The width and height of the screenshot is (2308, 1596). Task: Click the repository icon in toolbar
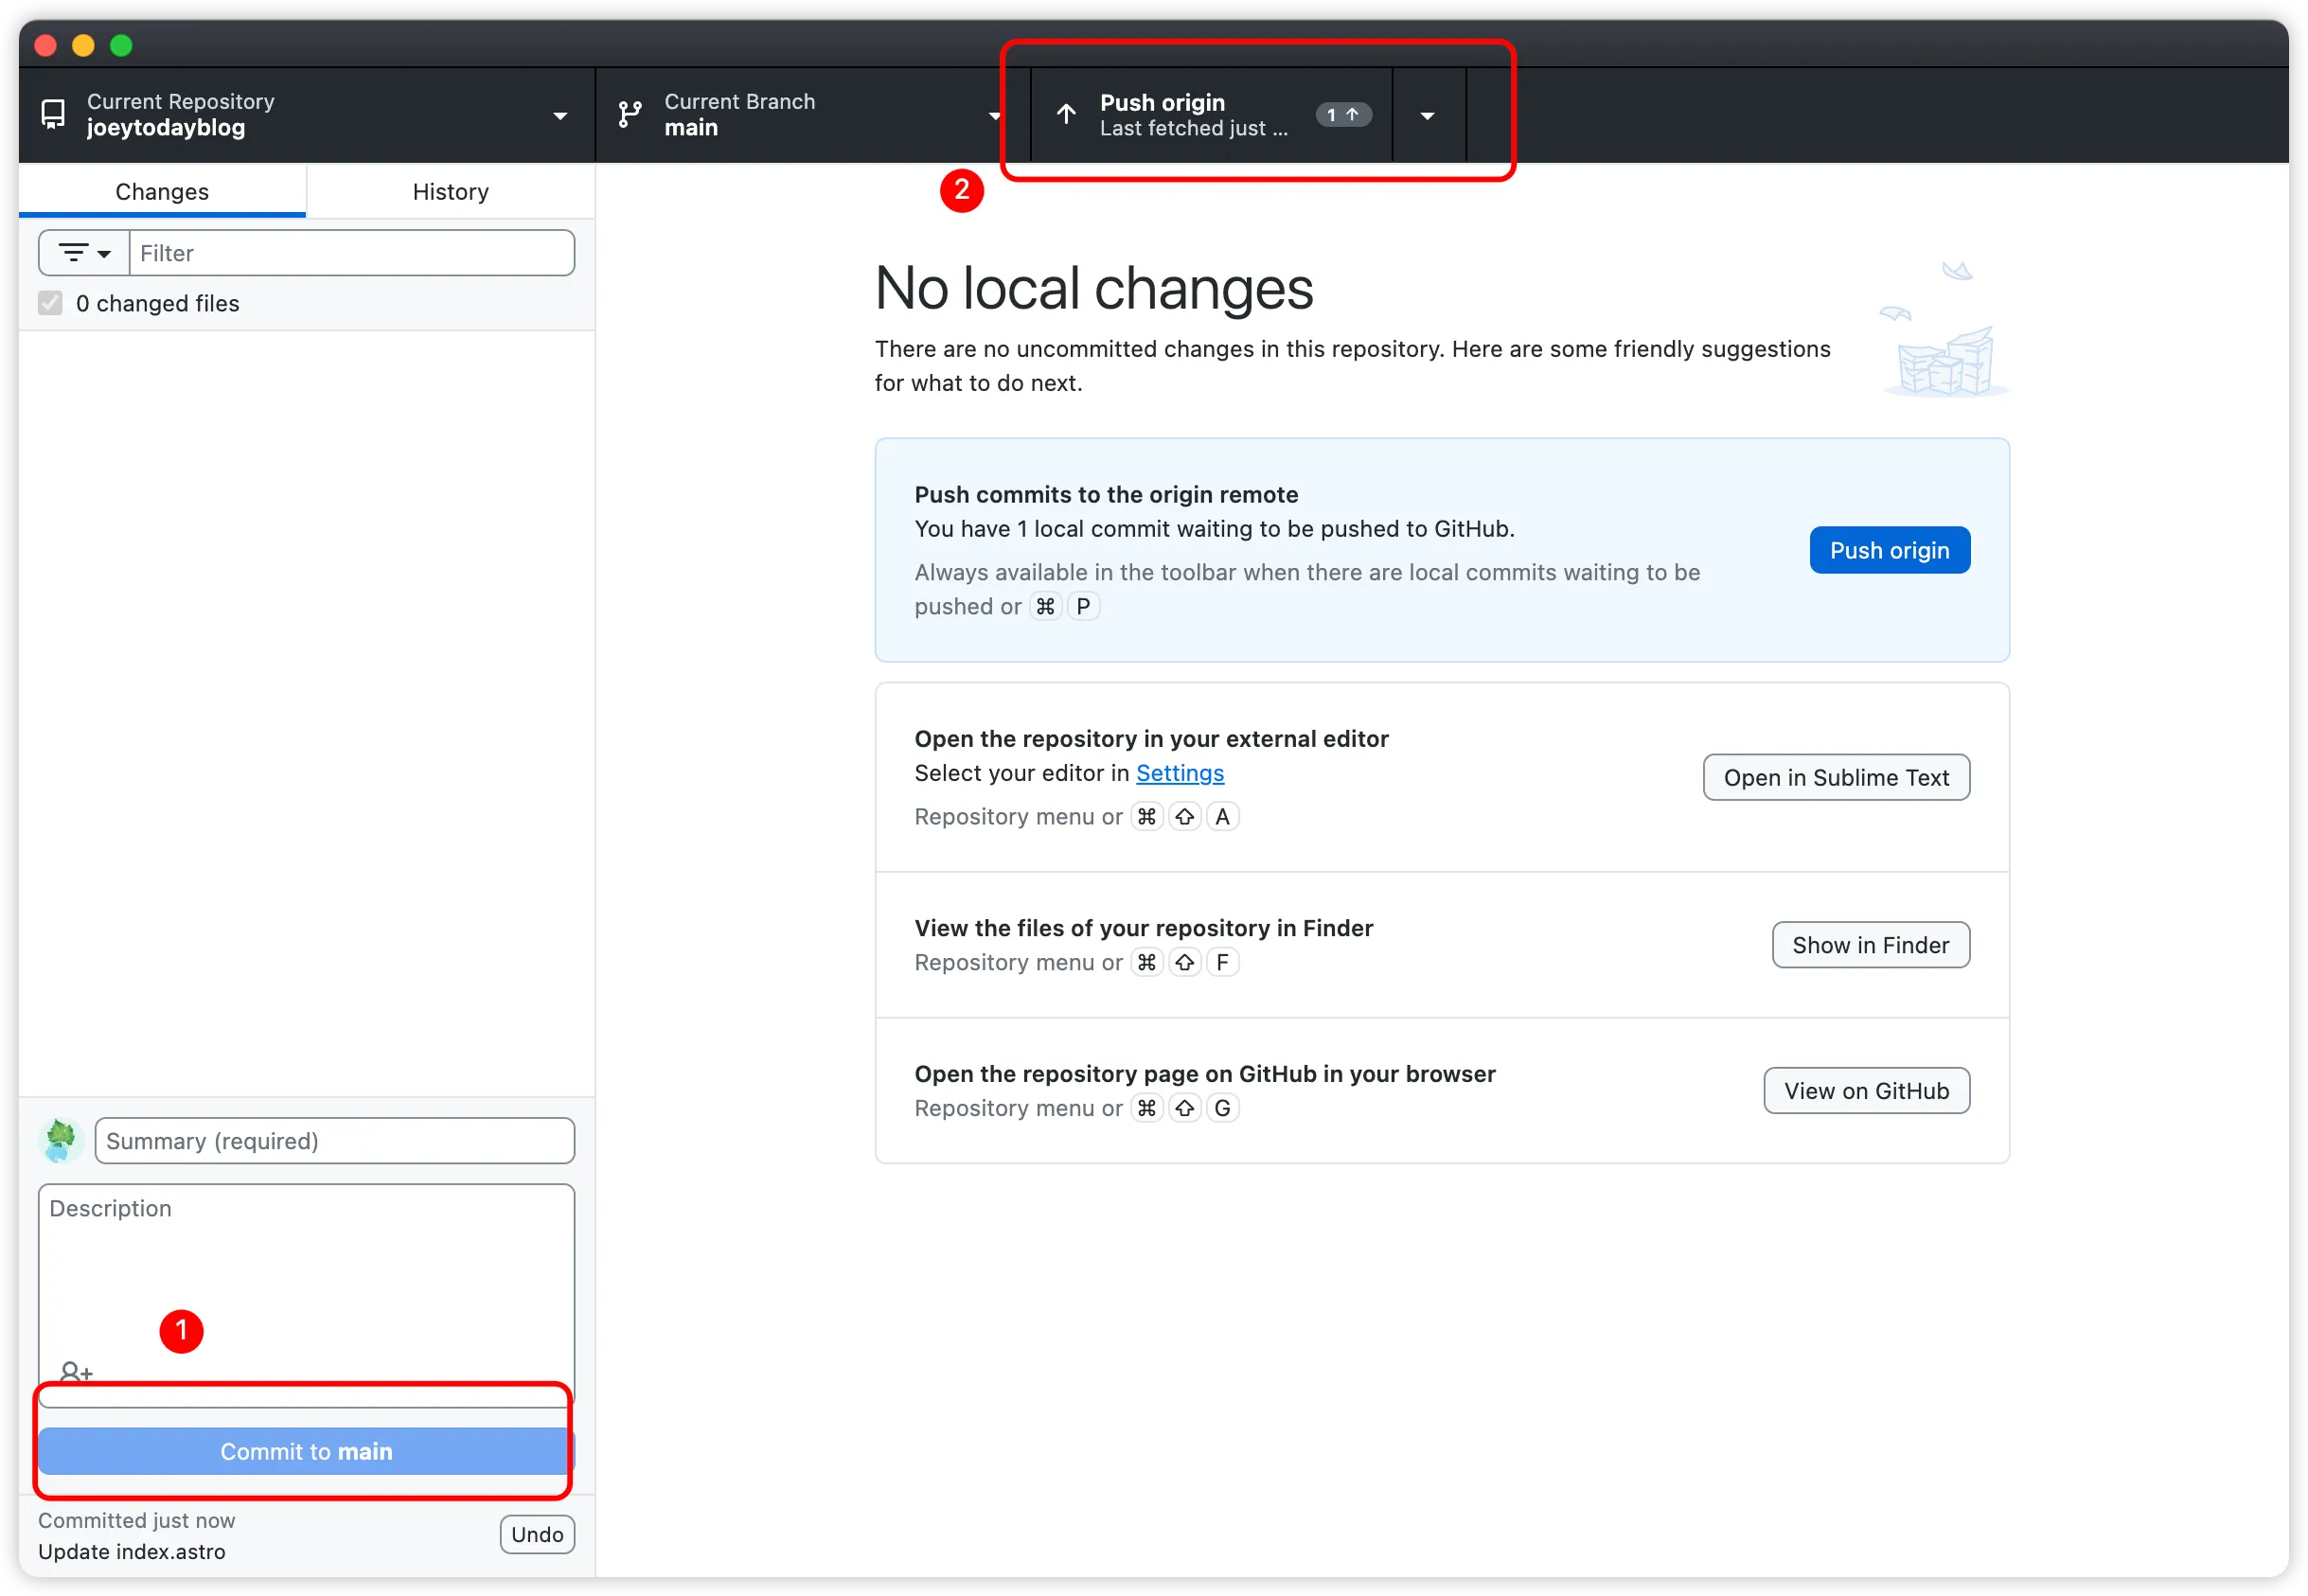point(53,114)
